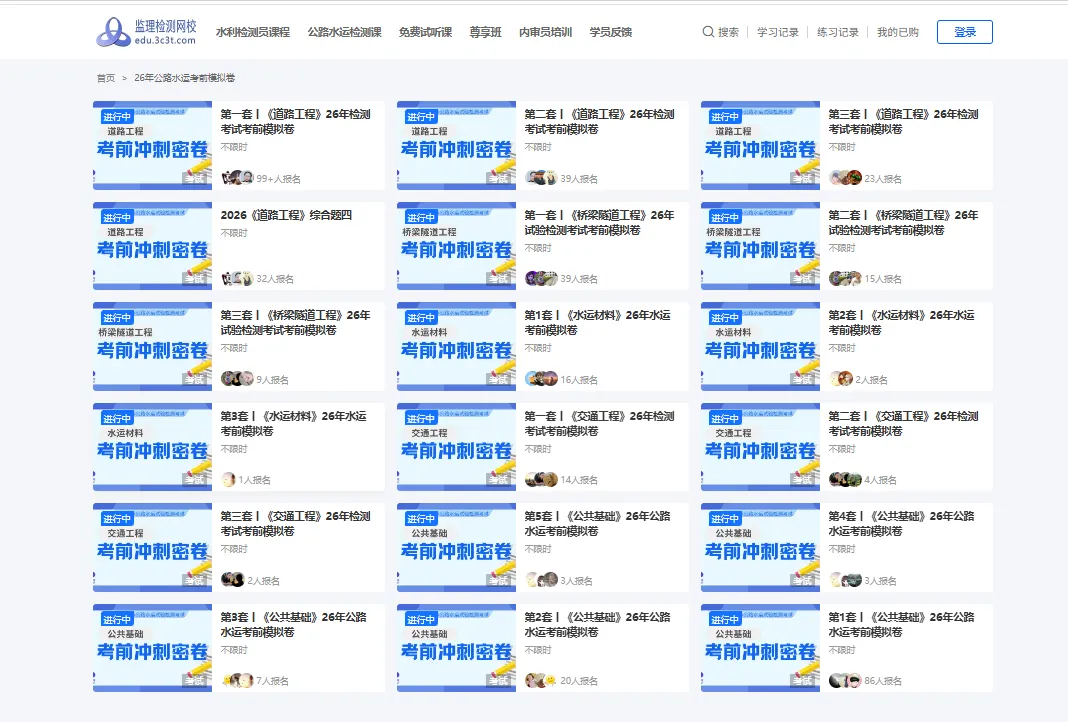Open thumbnail of 第5套《公共基础》模拟卷
This screenshot has height=722, width=1068.
(456, 547)
